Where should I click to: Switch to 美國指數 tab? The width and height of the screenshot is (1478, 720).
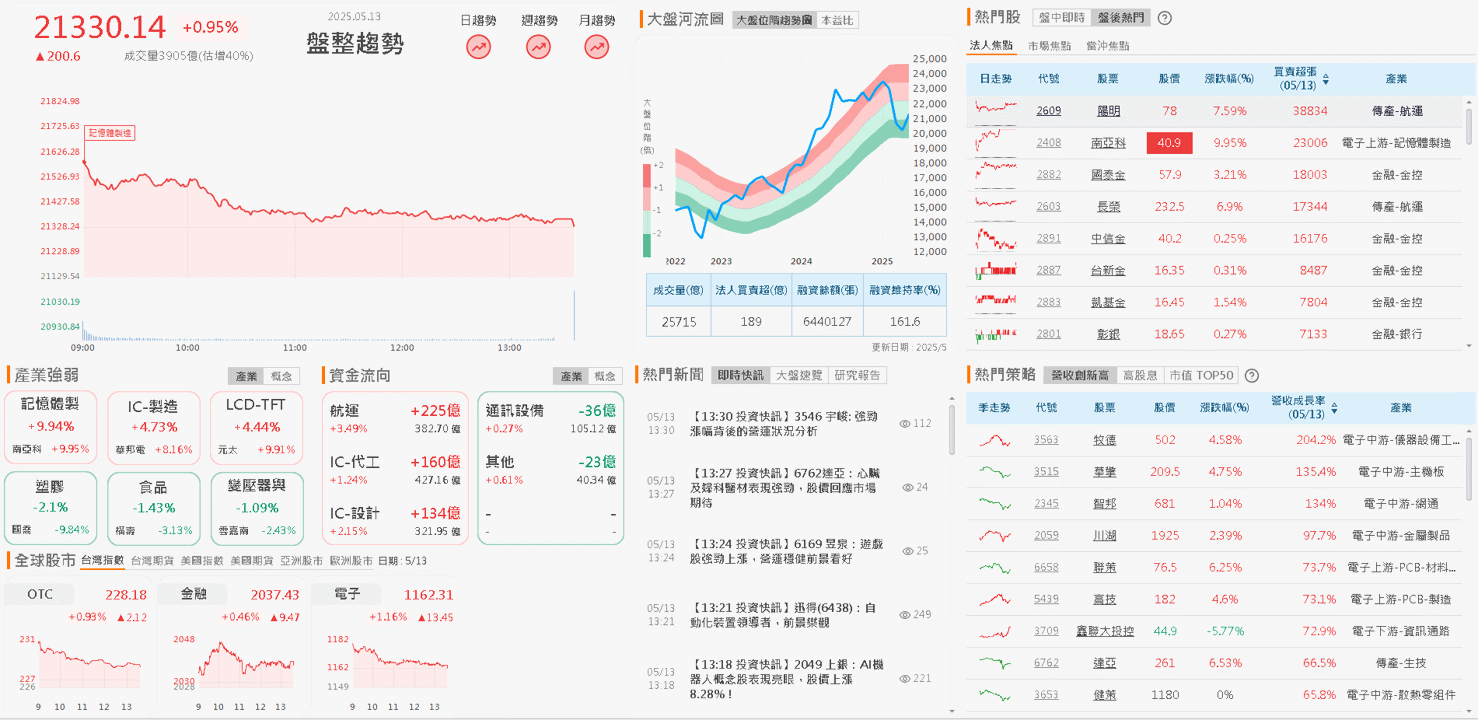coord(202,561)
